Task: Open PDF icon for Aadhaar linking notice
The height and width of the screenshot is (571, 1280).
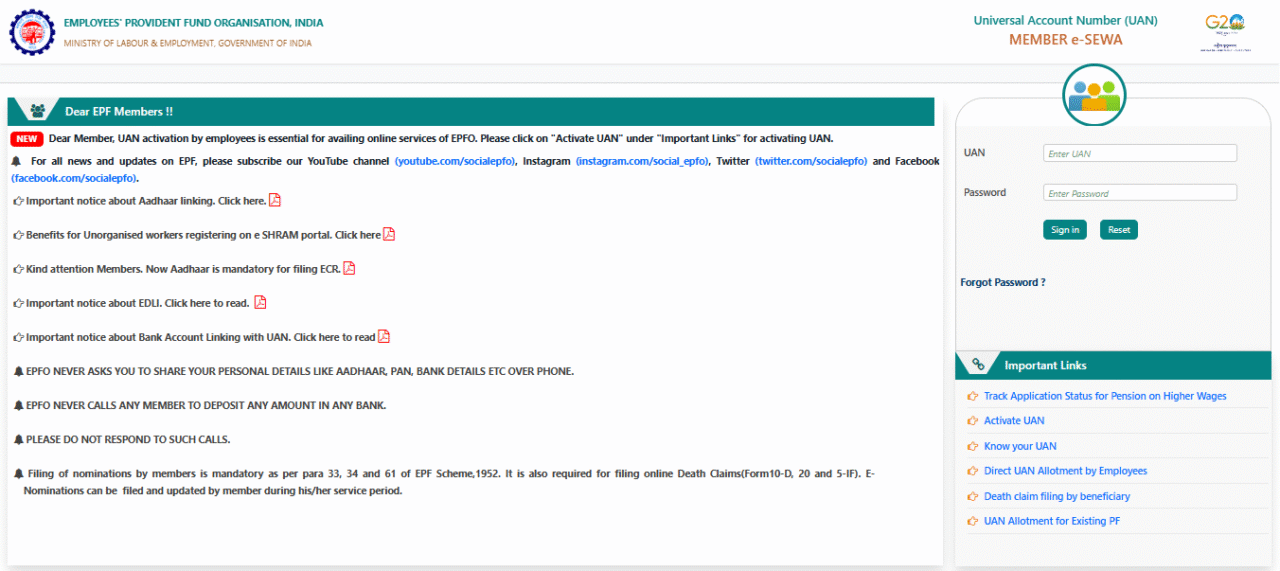Action: (x=275, y=200)
